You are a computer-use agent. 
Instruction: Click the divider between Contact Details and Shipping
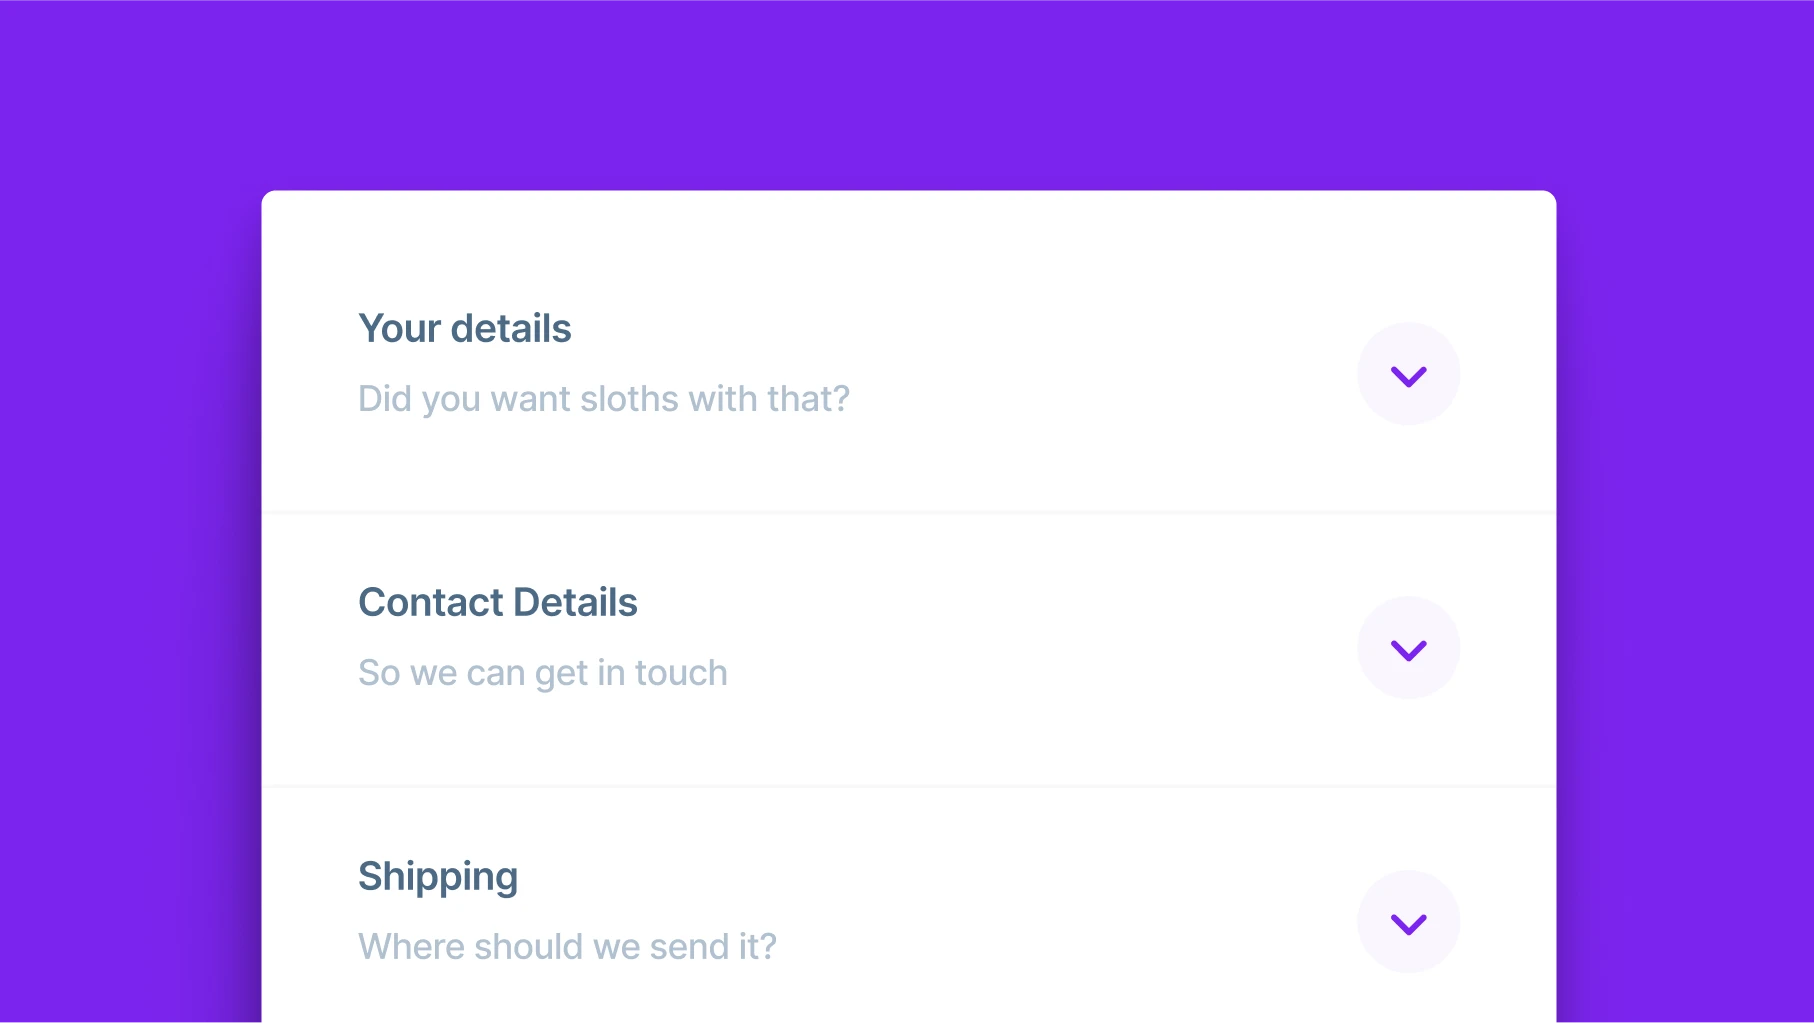[x=908, y=786]
